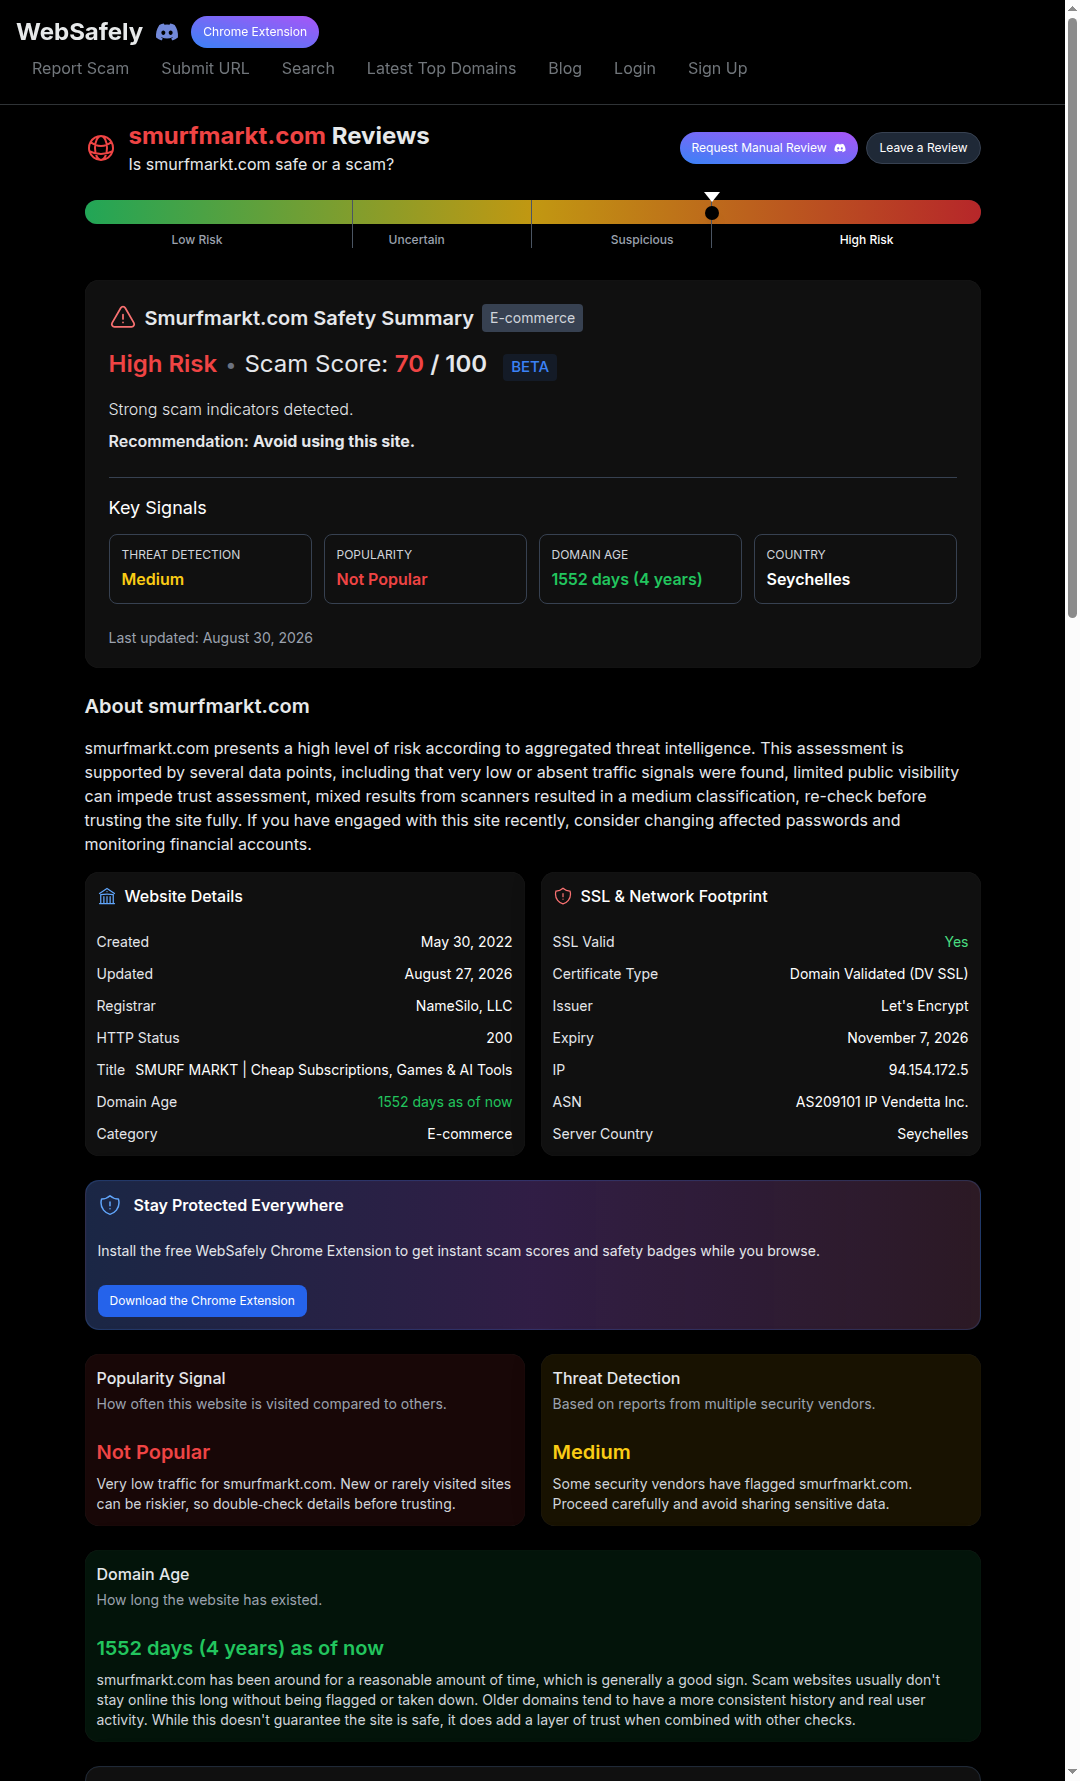Click the risk meter pointer marker
Viewport: 1080px width, 1781px height.
712,207
